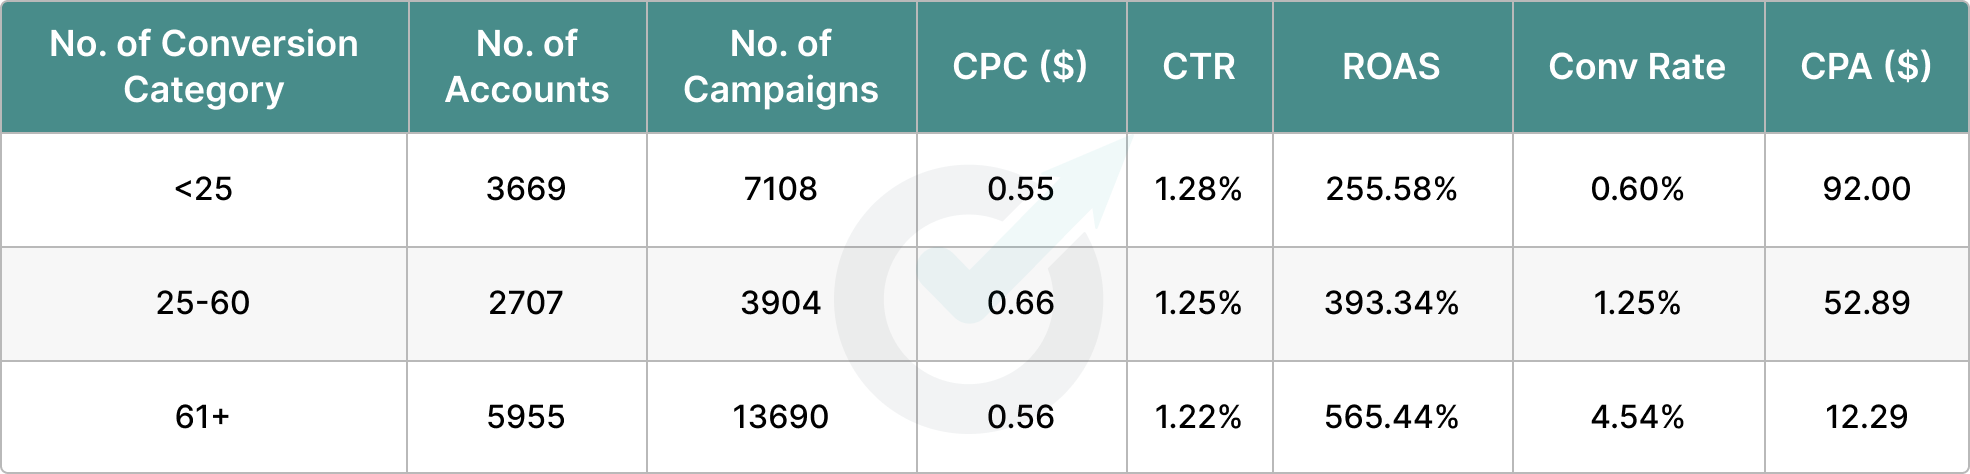Click campaigns value 13690

(x=781, y=417)
